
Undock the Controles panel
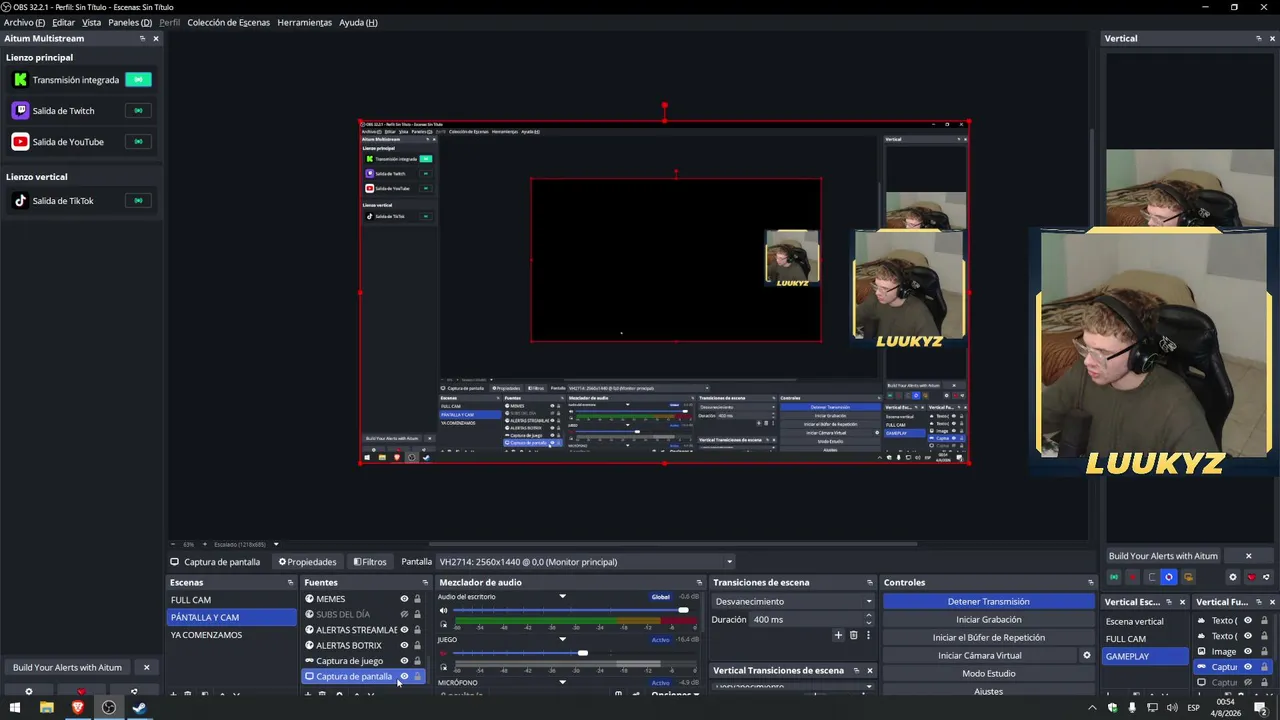point(1091,582)
